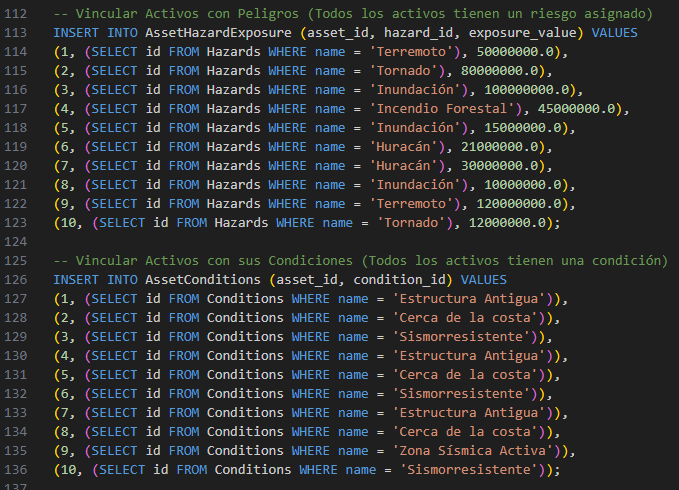Click 'Cerca de la costa' on line 131
This screenshot has height=490, width=679.
[x=465, y=375]
